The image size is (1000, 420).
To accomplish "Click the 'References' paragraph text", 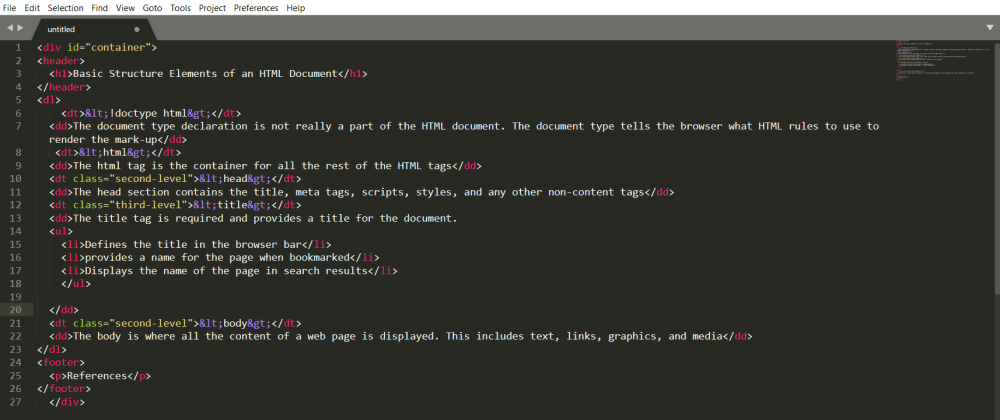I will point(97,375).
